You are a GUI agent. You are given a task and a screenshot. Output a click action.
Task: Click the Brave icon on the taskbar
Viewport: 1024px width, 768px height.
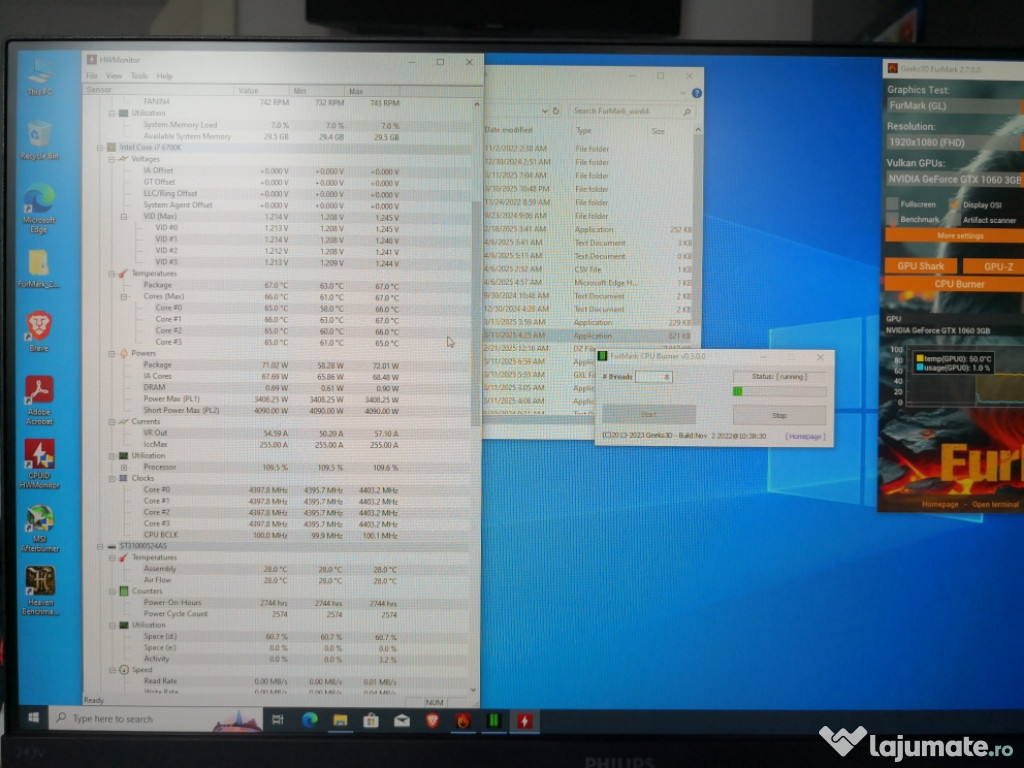pos(432,720)
